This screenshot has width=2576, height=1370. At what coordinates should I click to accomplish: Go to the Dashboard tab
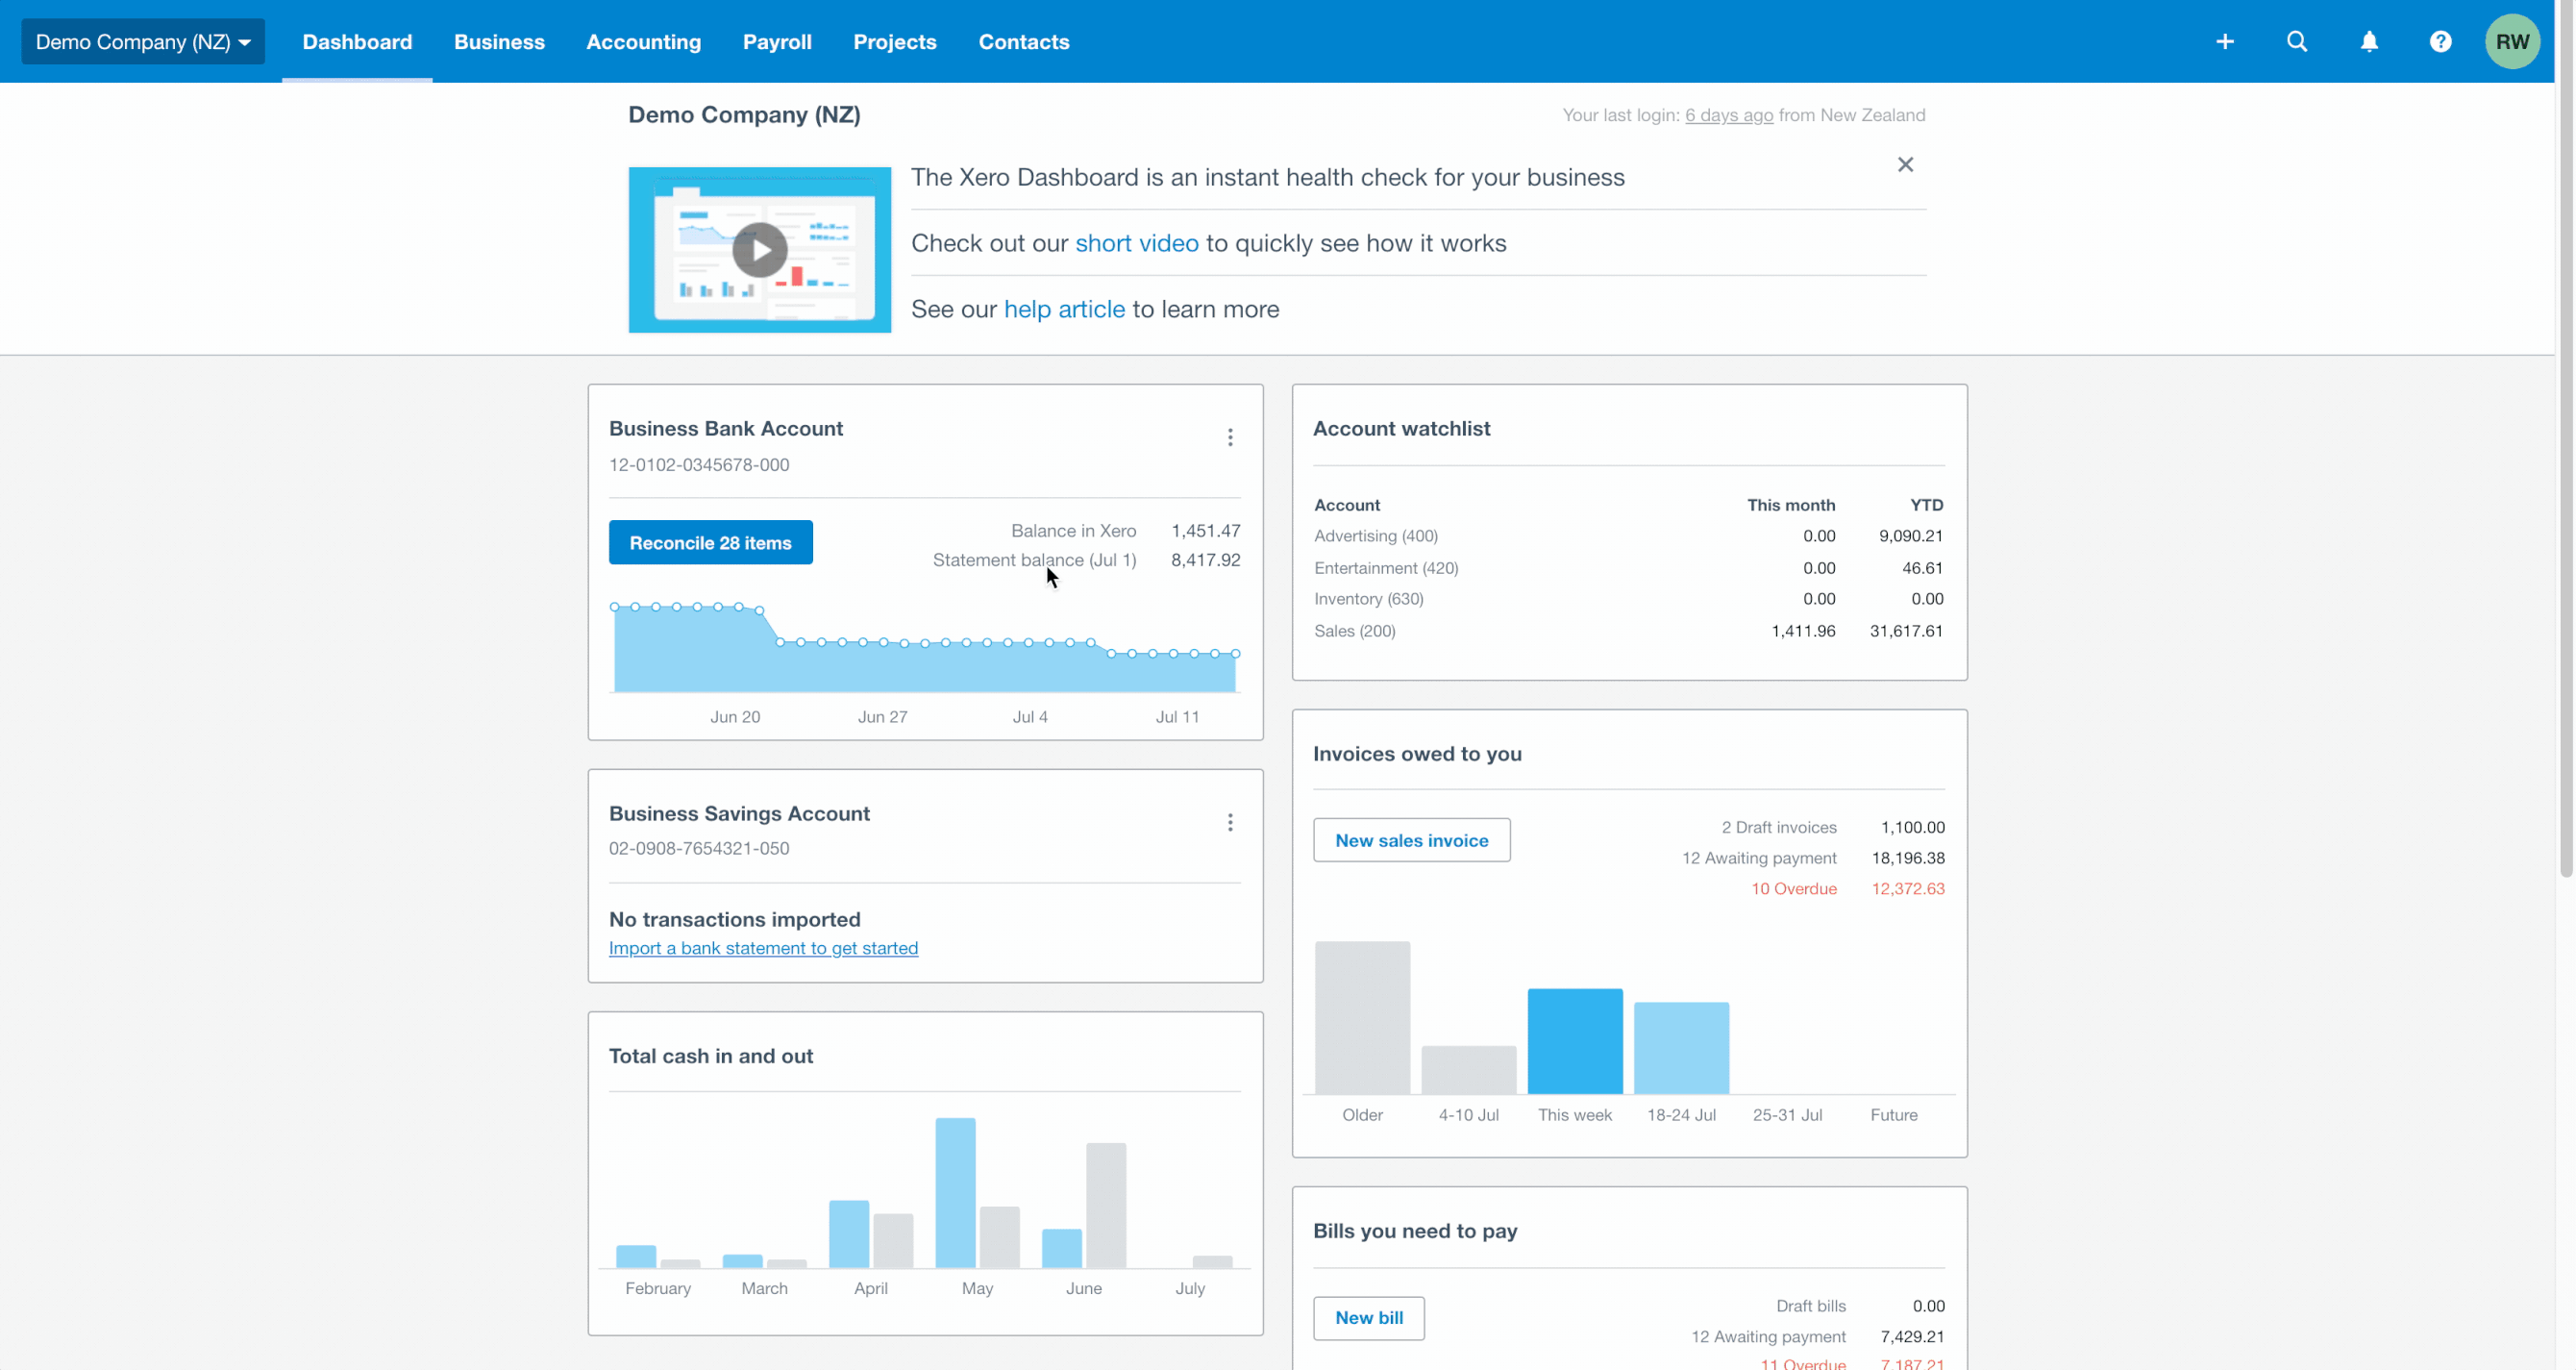[357, 41]
